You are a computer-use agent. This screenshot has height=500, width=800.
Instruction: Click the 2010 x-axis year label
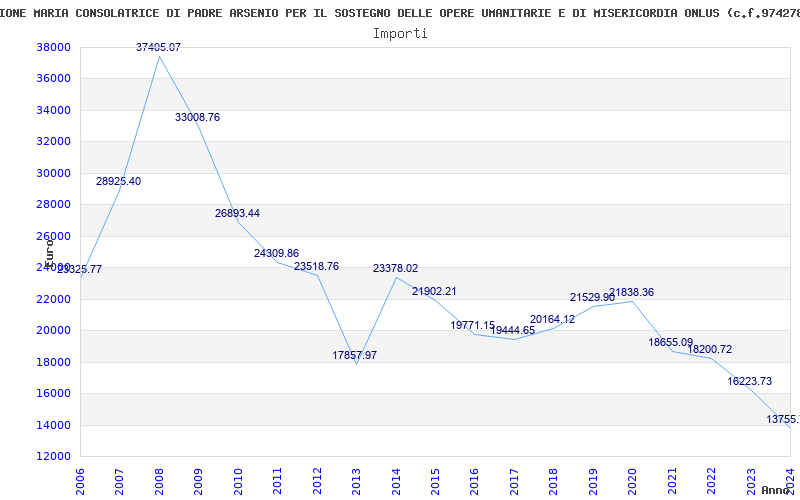coord(238,482)
